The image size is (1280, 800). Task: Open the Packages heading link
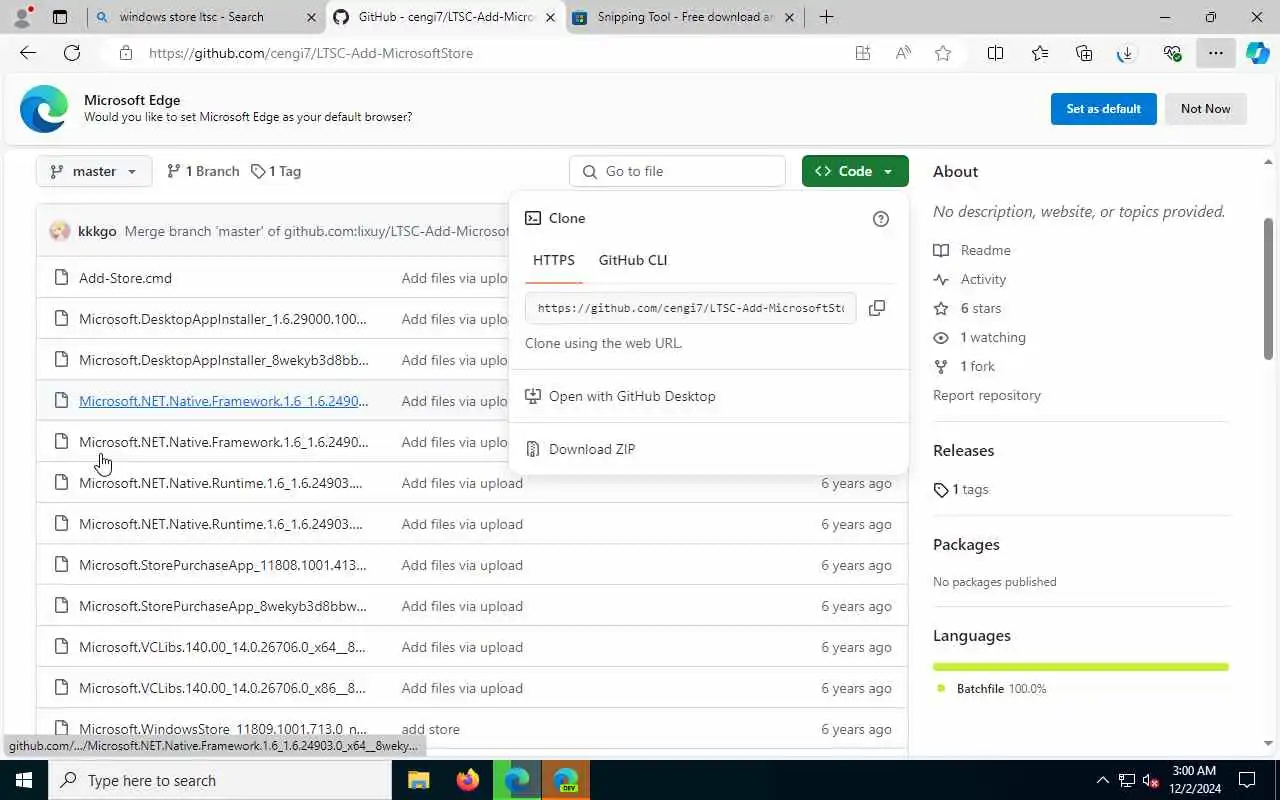966,544
